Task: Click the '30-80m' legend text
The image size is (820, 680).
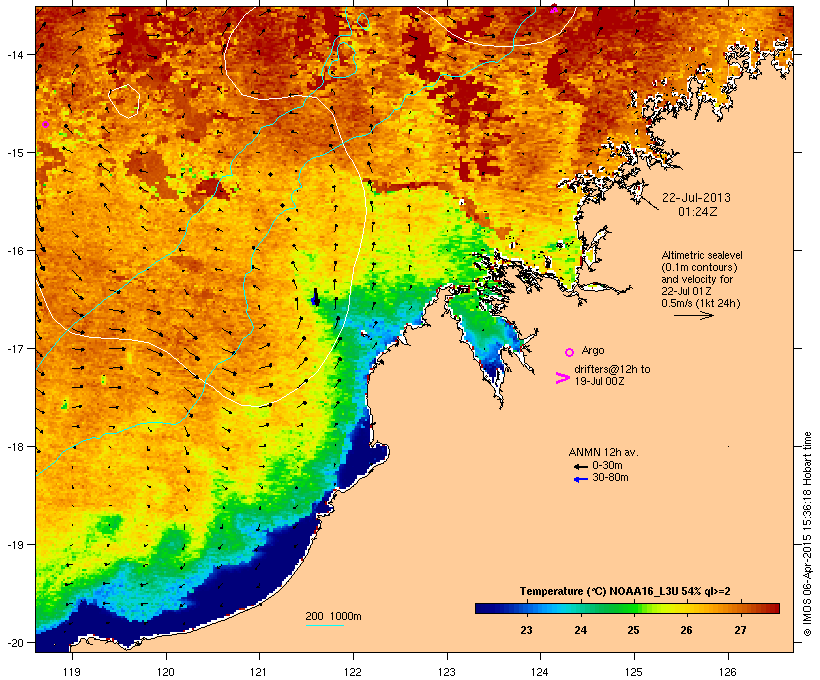Action: click(610, 478)
